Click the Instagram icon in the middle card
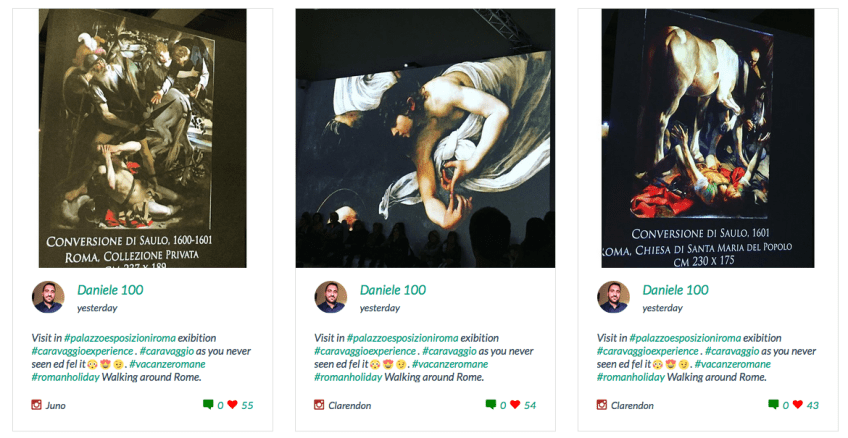This screenshot has width=848, height=438. (319, 404)
